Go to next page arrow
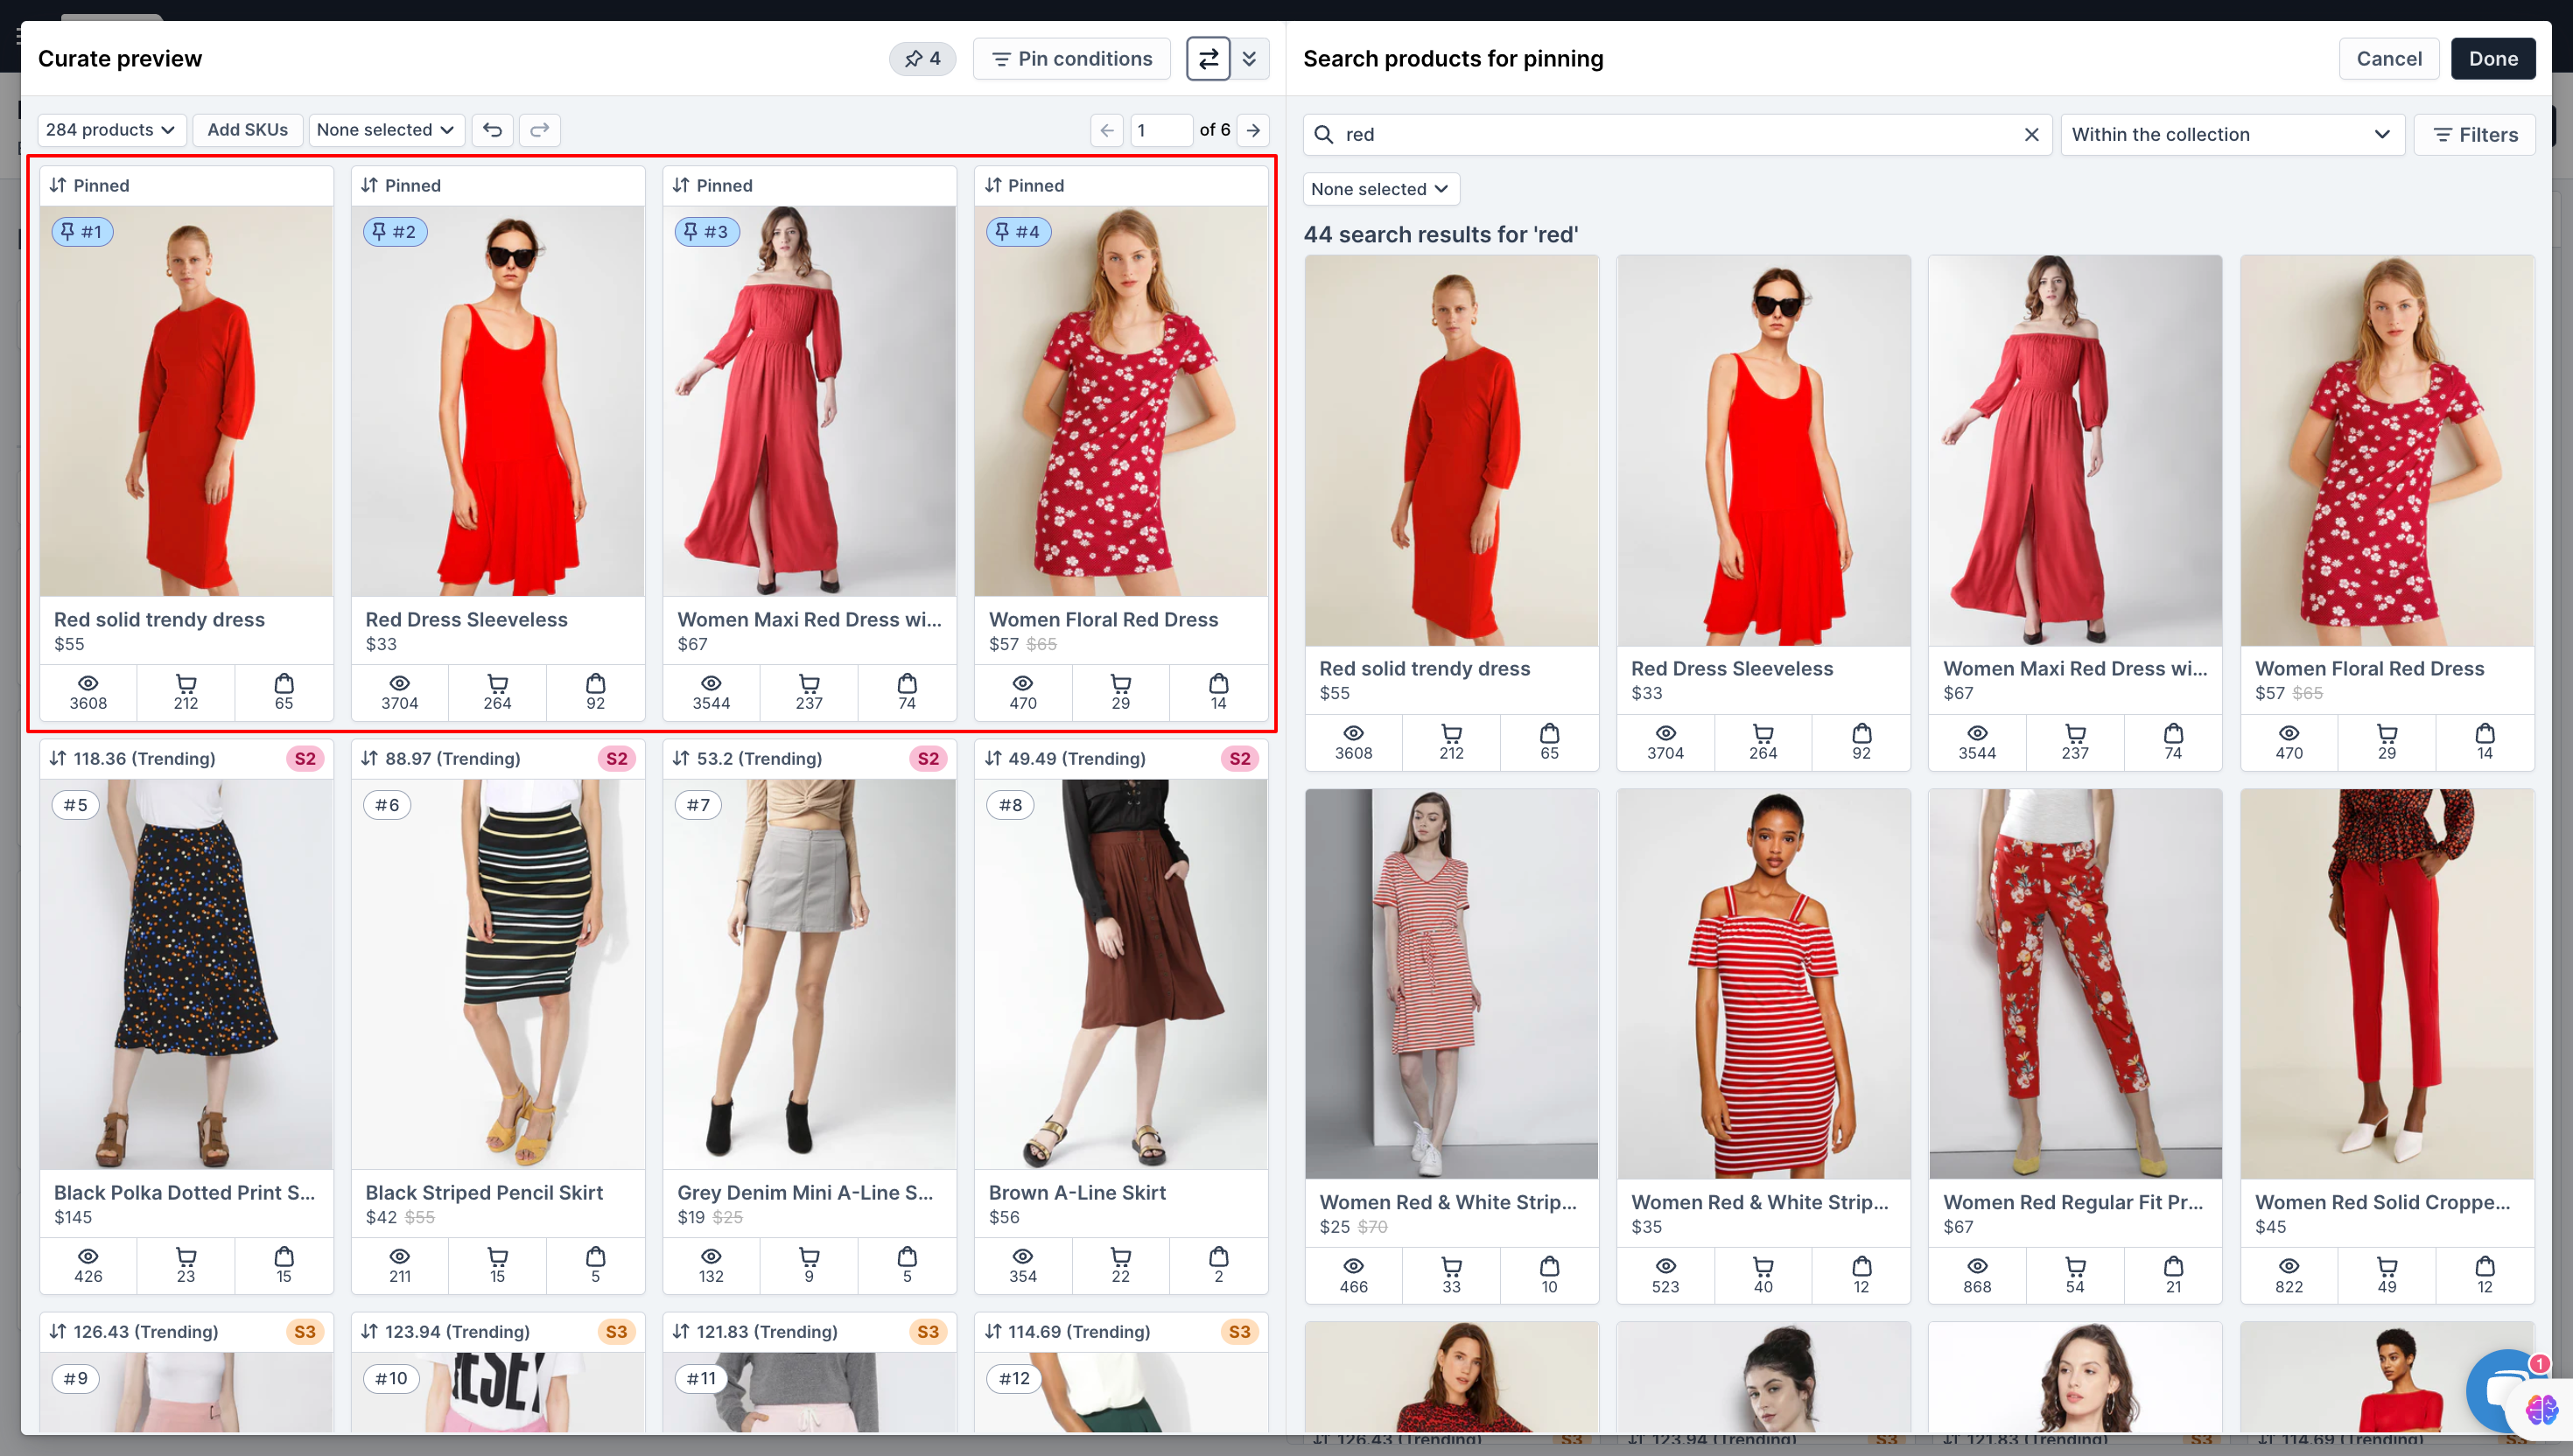This screenshot has width=2573, height=1456. tap(1253, 130)
